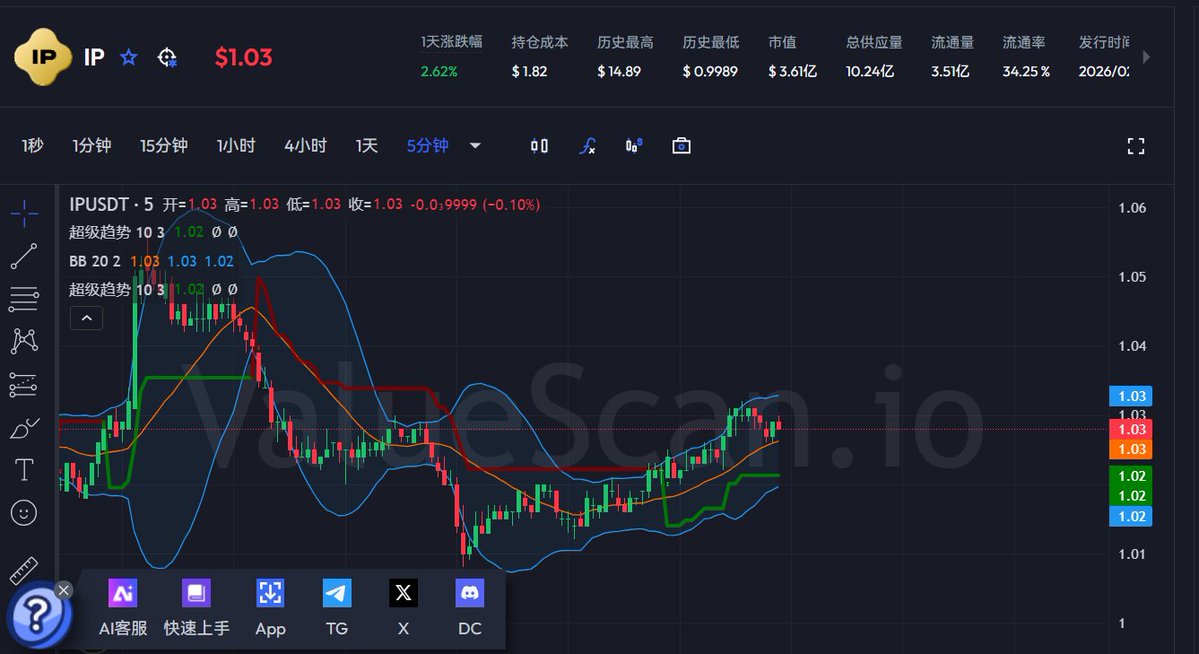The width and height of the screenshot is (1199, 654).
Task: Open the help question mark bubble
Action: [x=38, y=613]
